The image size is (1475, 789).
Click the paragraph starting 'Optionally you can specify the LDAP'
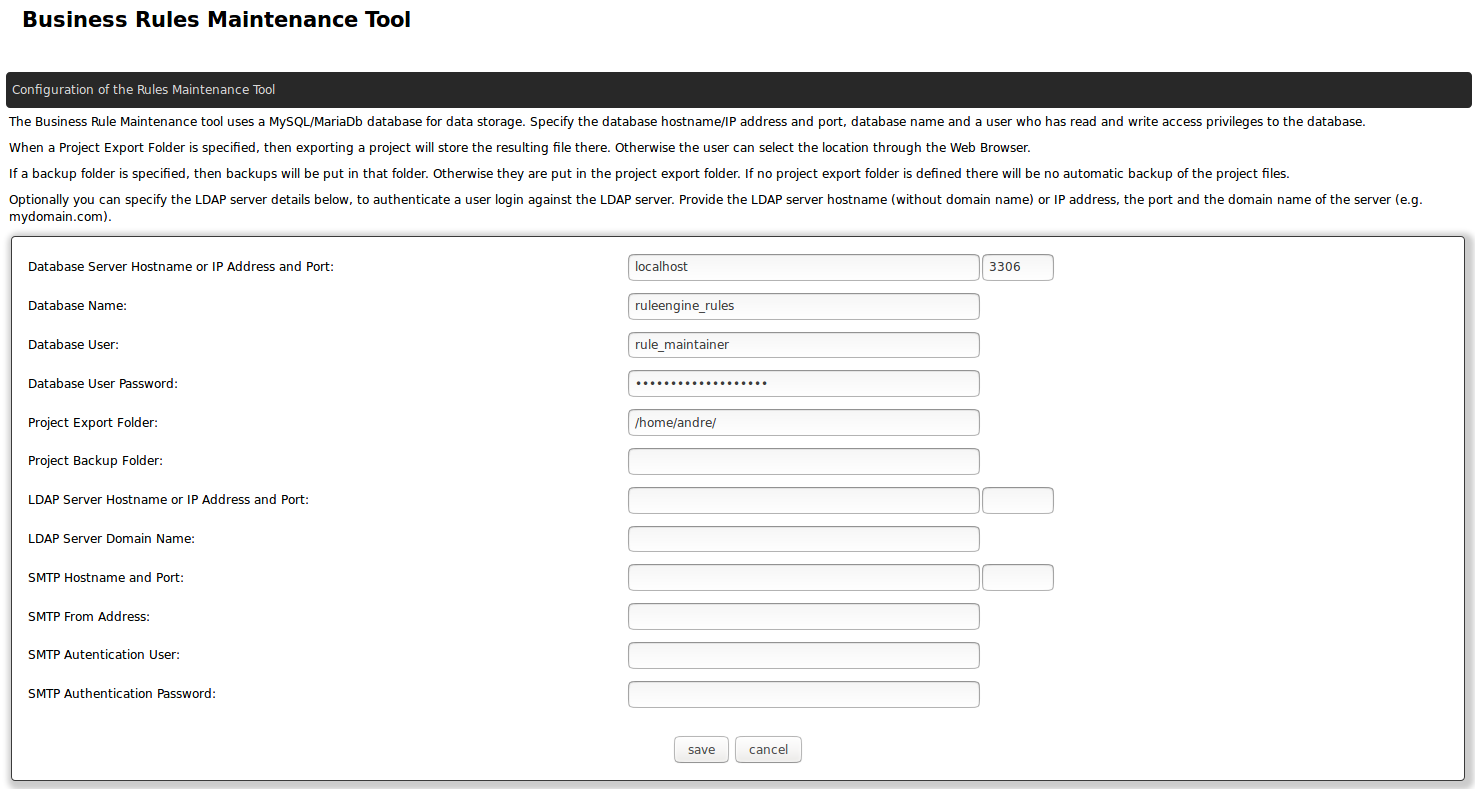click(x=716, y=208)
